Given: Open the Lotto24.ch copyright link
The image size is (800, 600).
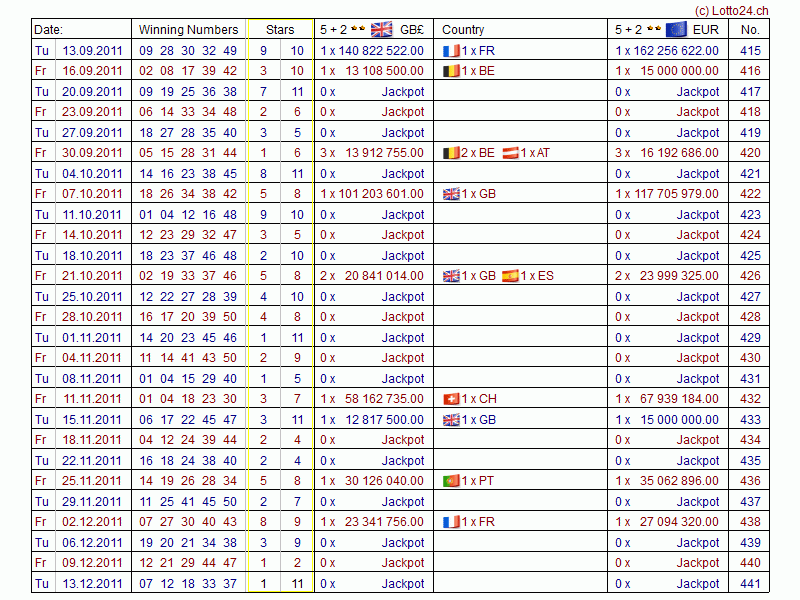Looking at the screenshot, I should tap(731, 9).
